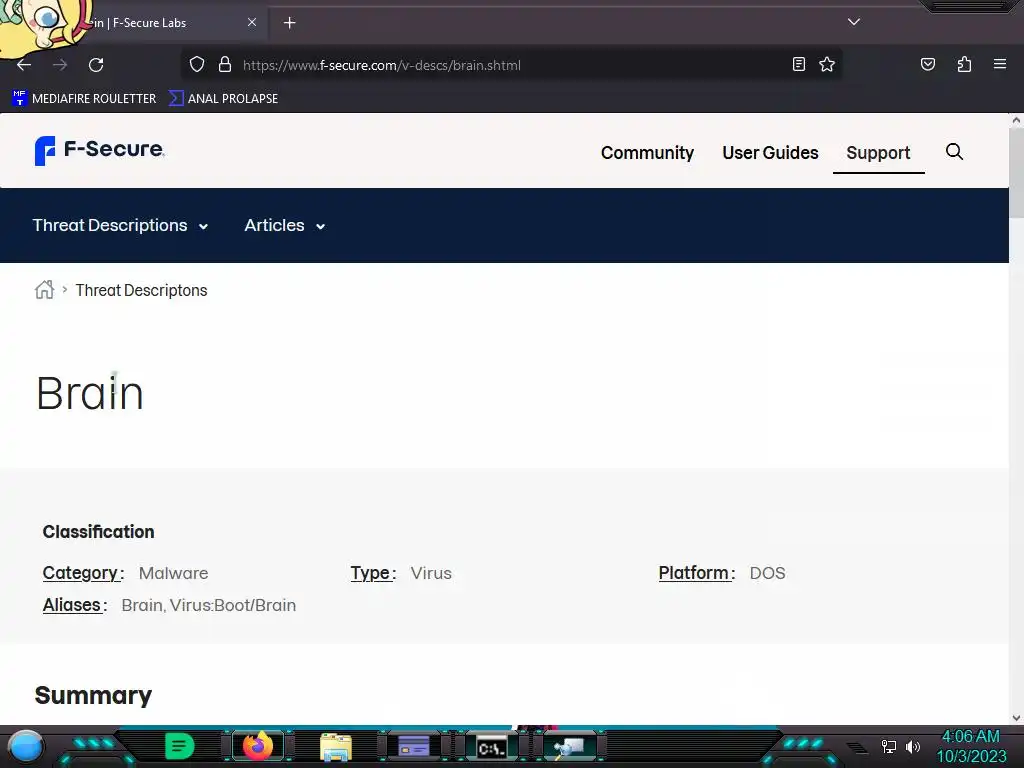Screen dimensions: 1024x768
Task: Click the Malware category value
Action: coord(173,573)
